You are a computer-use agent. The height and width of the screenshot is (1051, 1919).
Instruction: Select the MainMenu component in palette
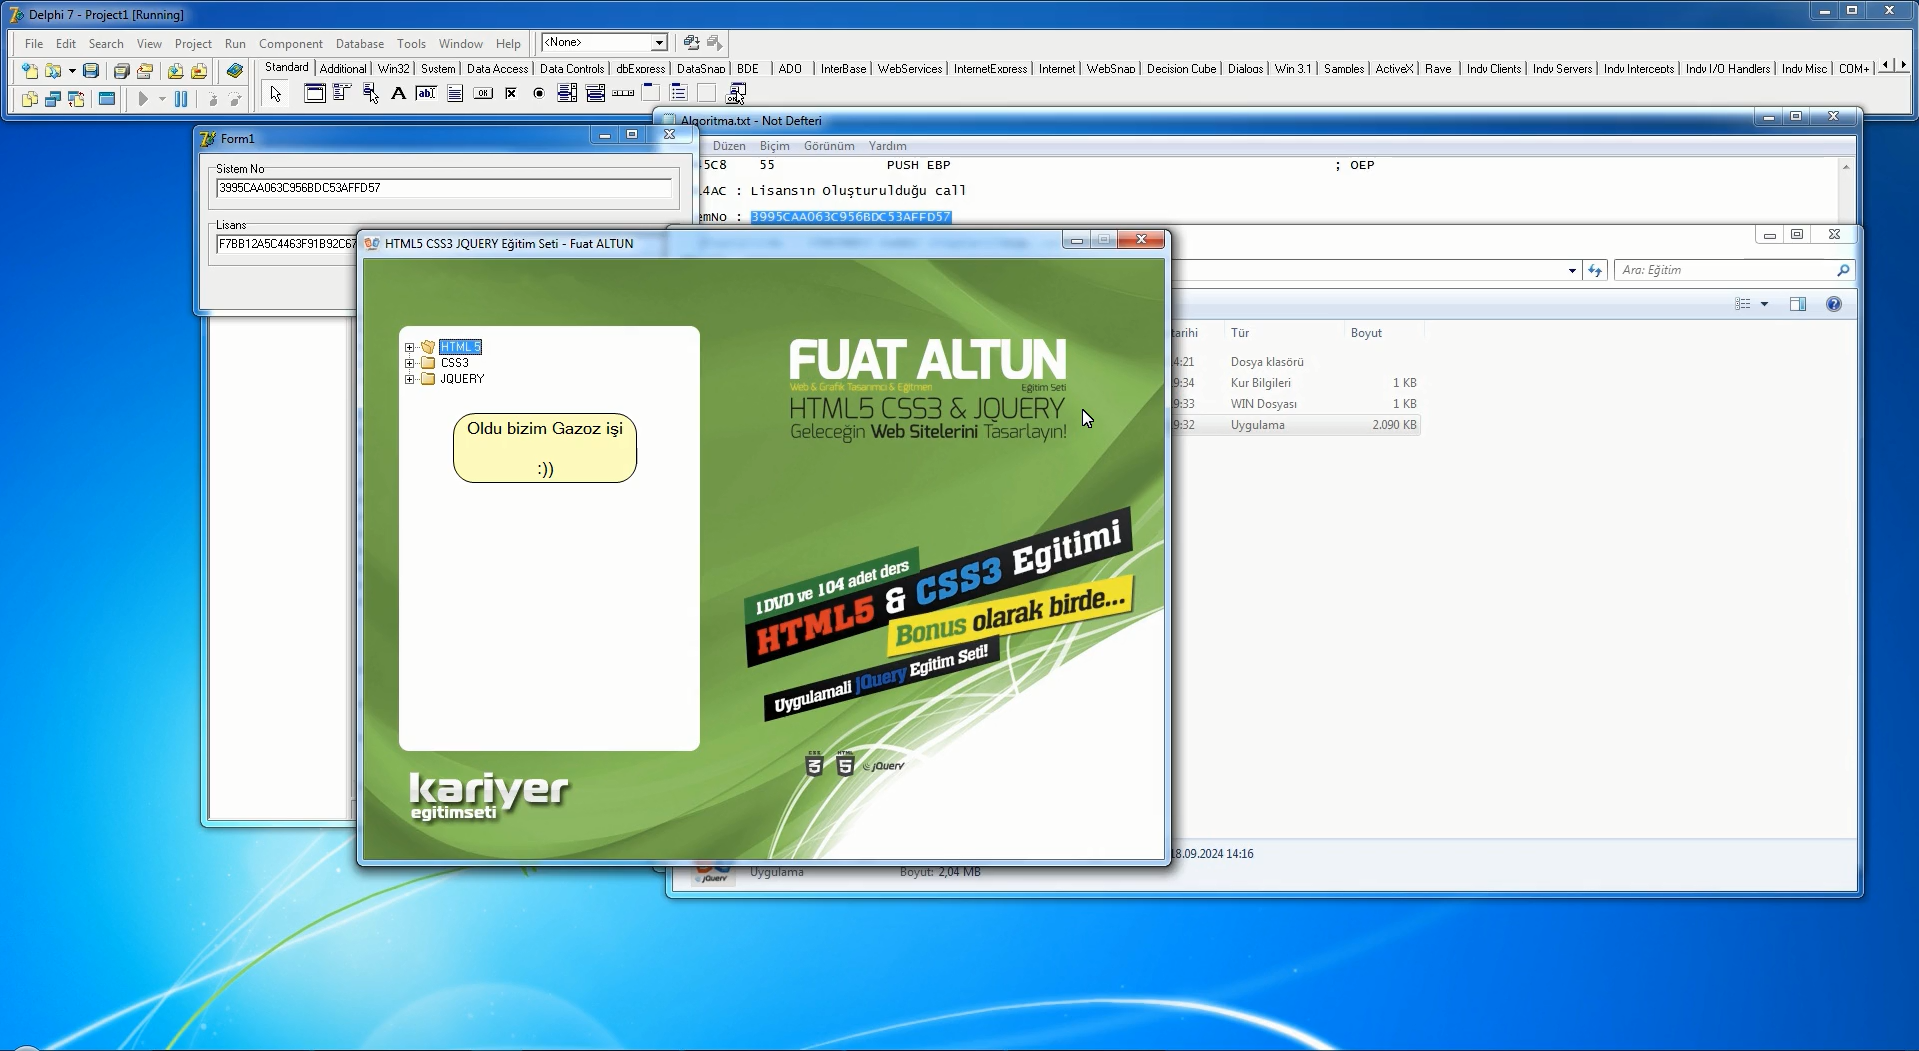[342, 94]
